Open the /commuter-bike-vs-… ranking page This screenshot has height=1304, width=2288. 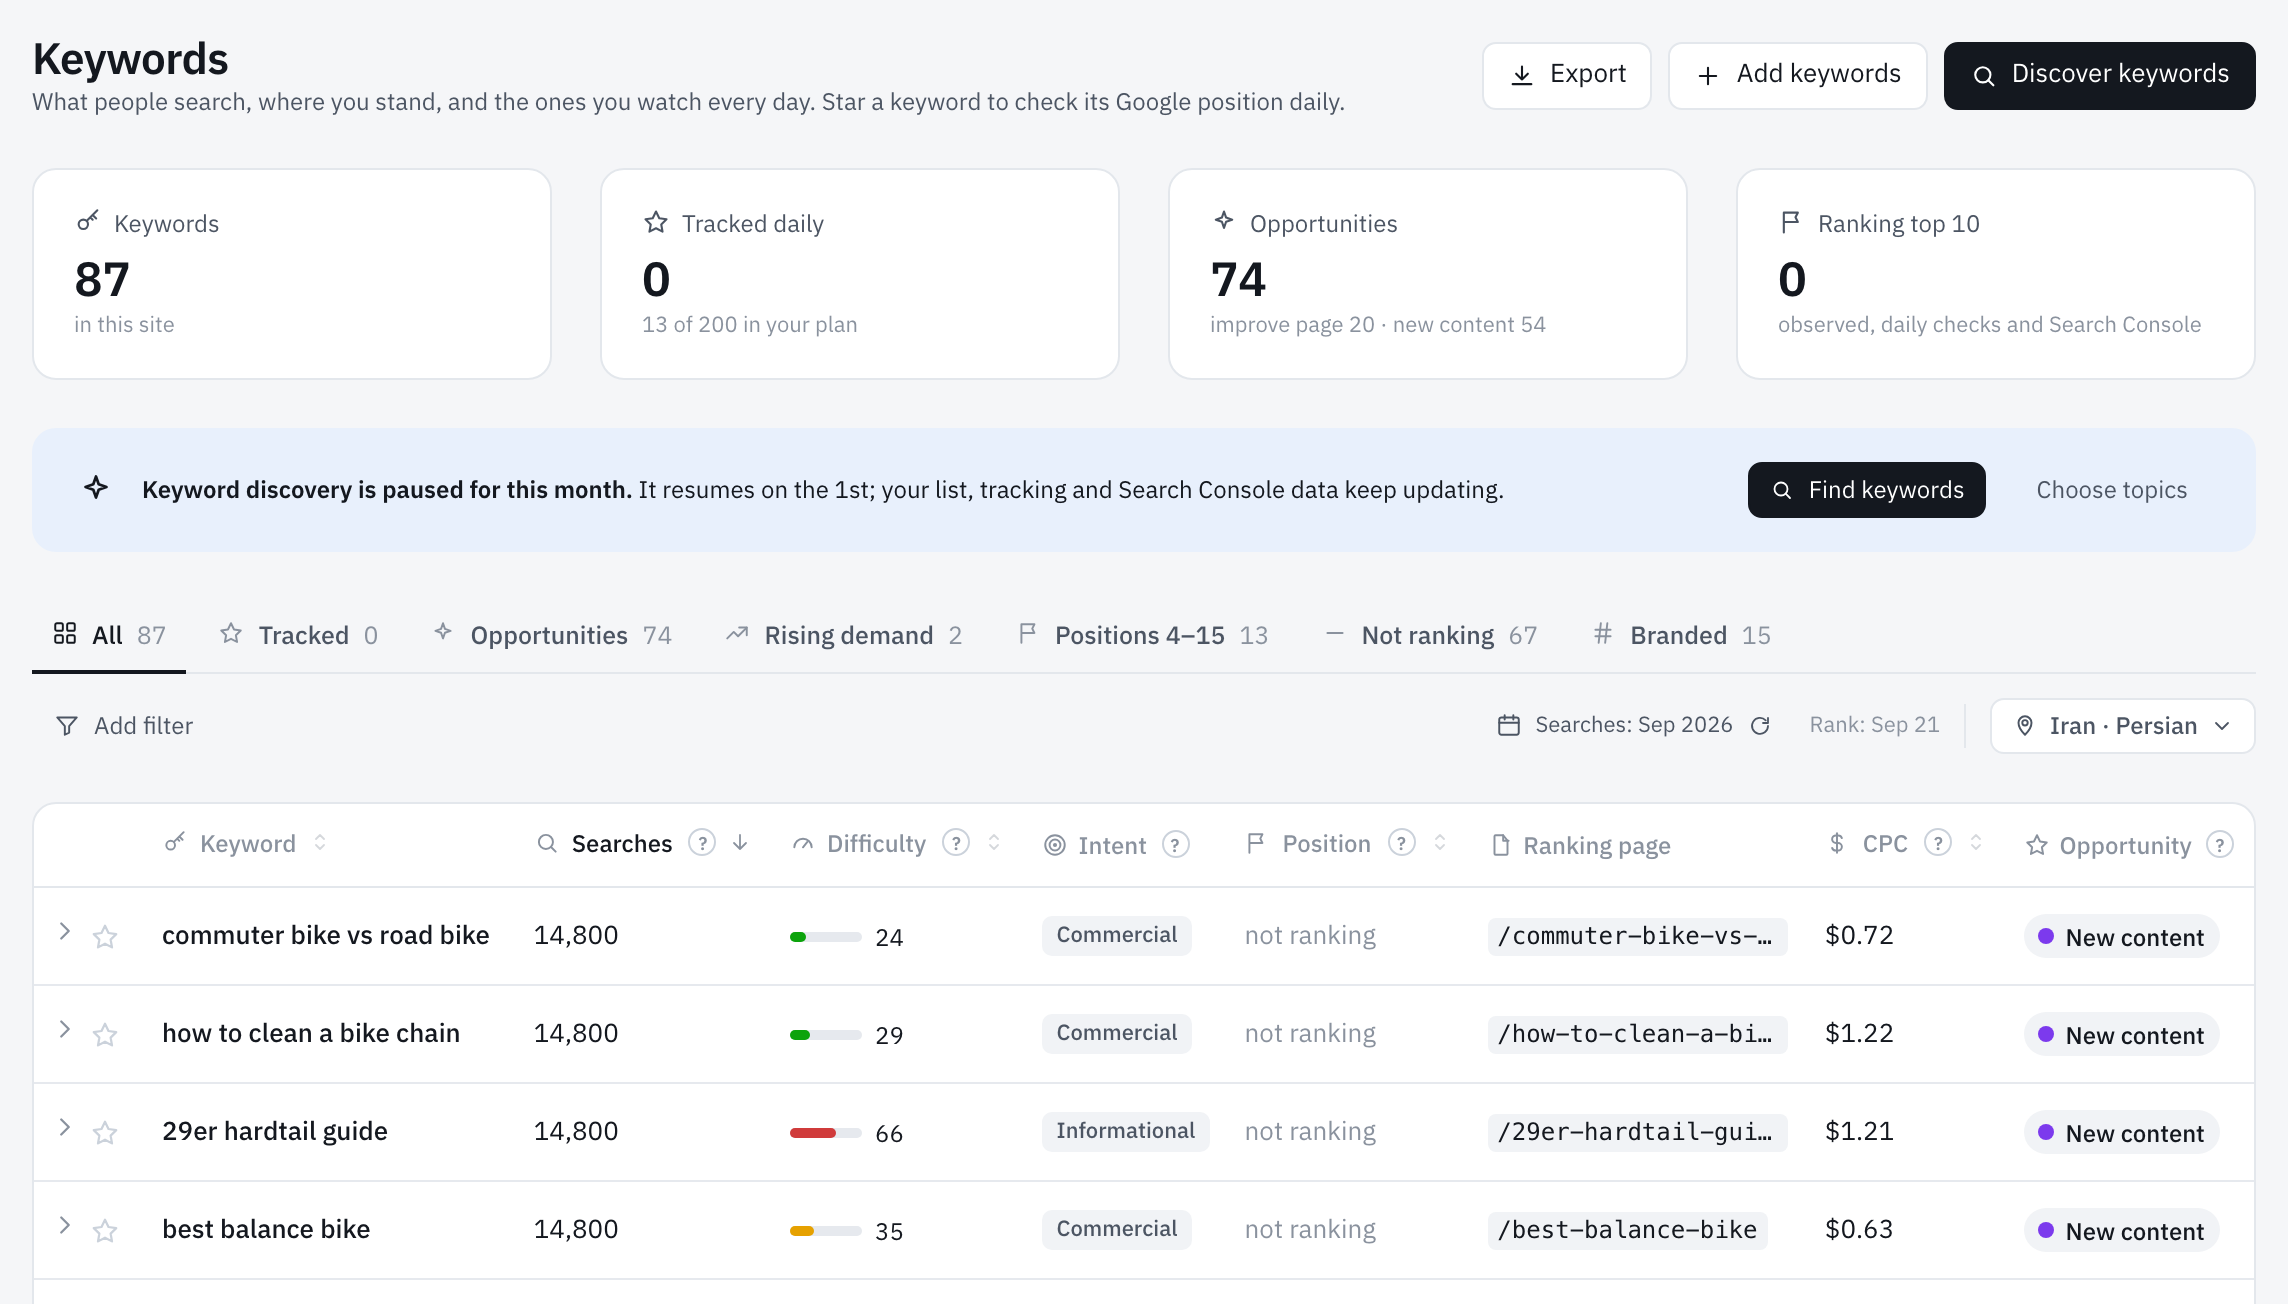pyautogui.click(x=1637, y=936)
